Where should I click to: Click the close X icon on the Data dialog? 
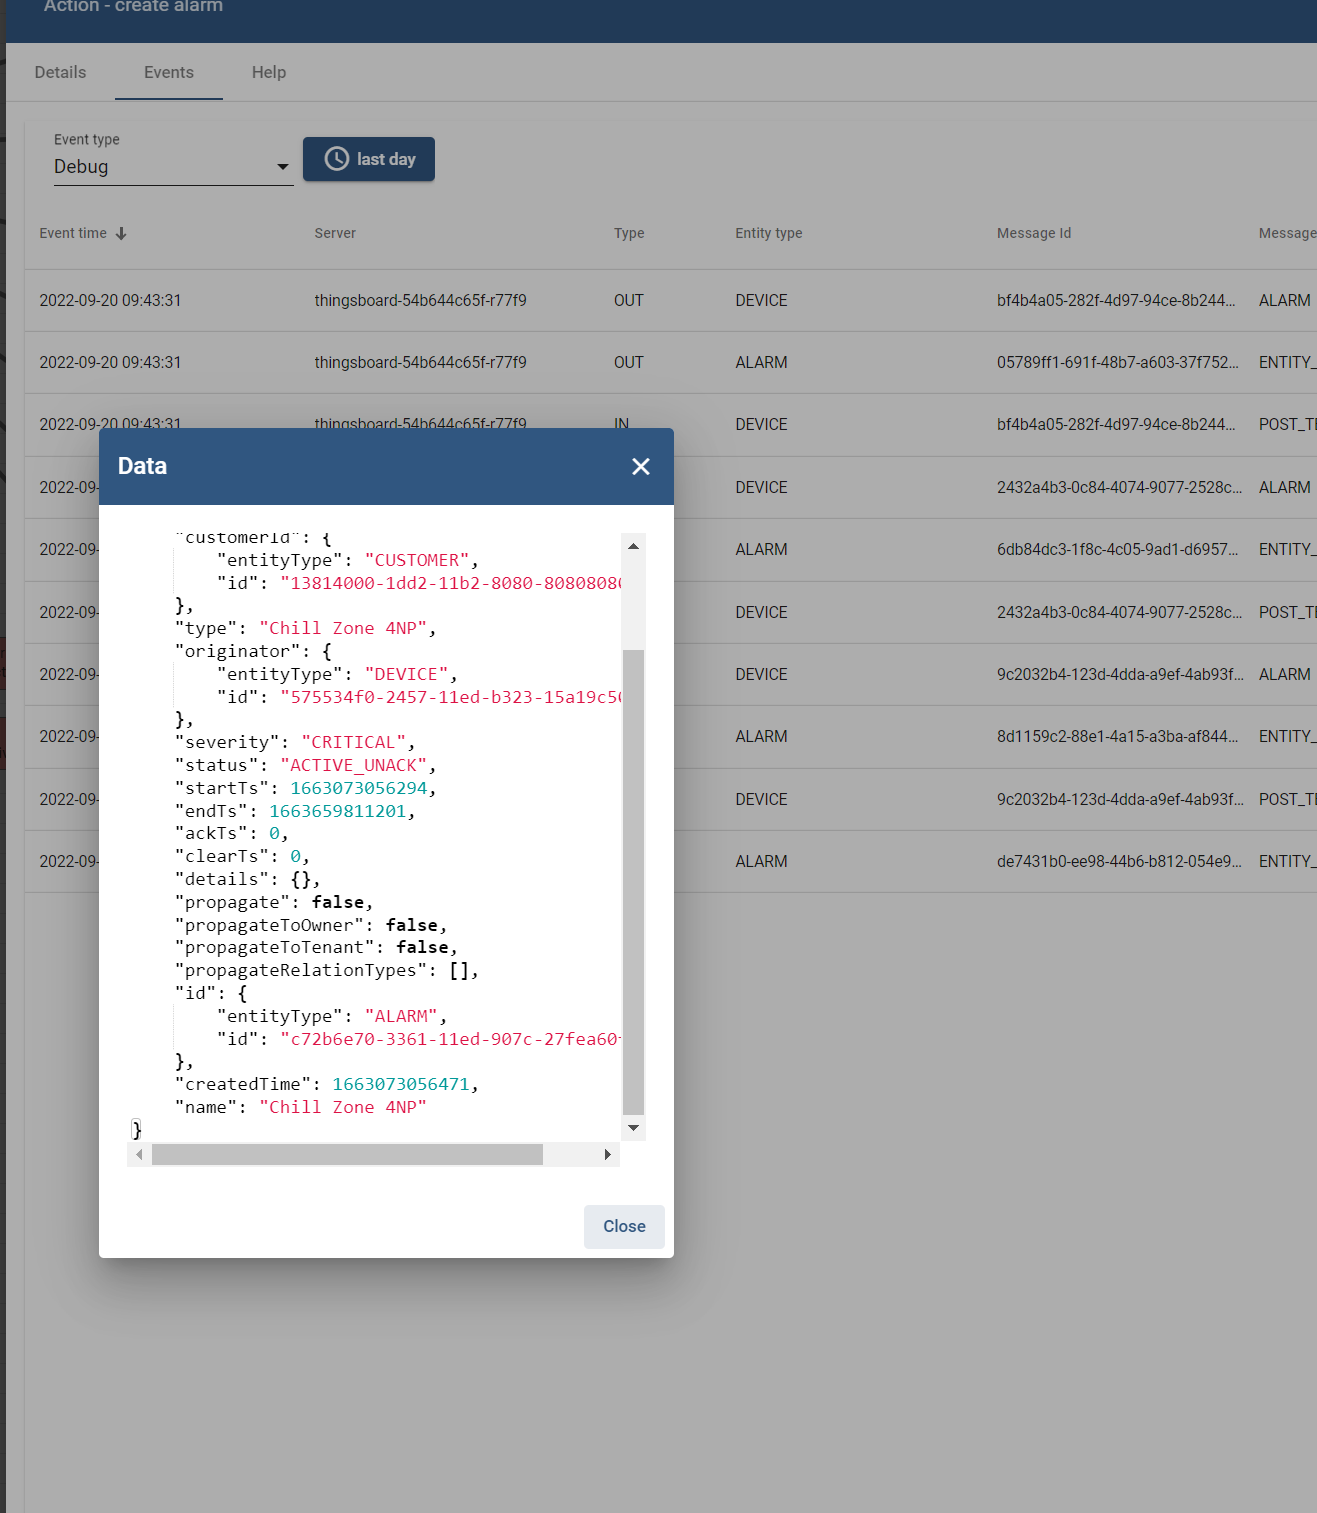coord(640,466)
